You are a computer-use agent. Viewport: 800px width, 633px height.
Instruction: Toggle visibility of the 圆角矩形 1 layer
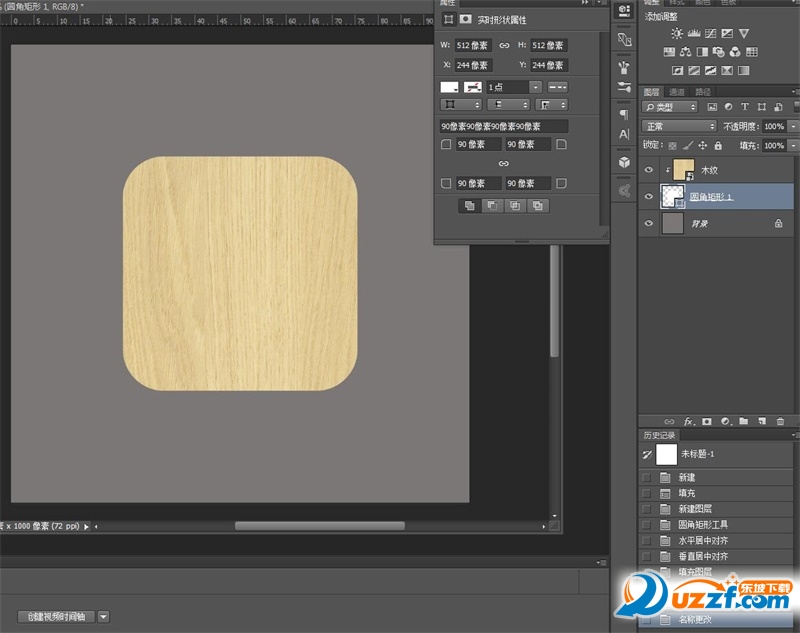[x=650, y=197]
